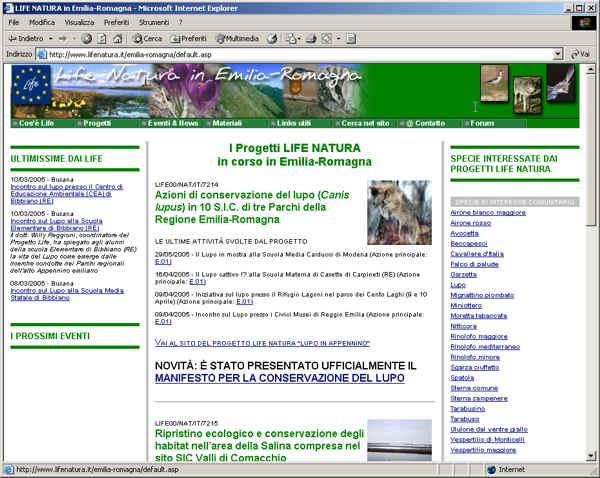600x478 pixels.
Task: Open Edit button dropdown arrow
Action: (x=338, y=39)
